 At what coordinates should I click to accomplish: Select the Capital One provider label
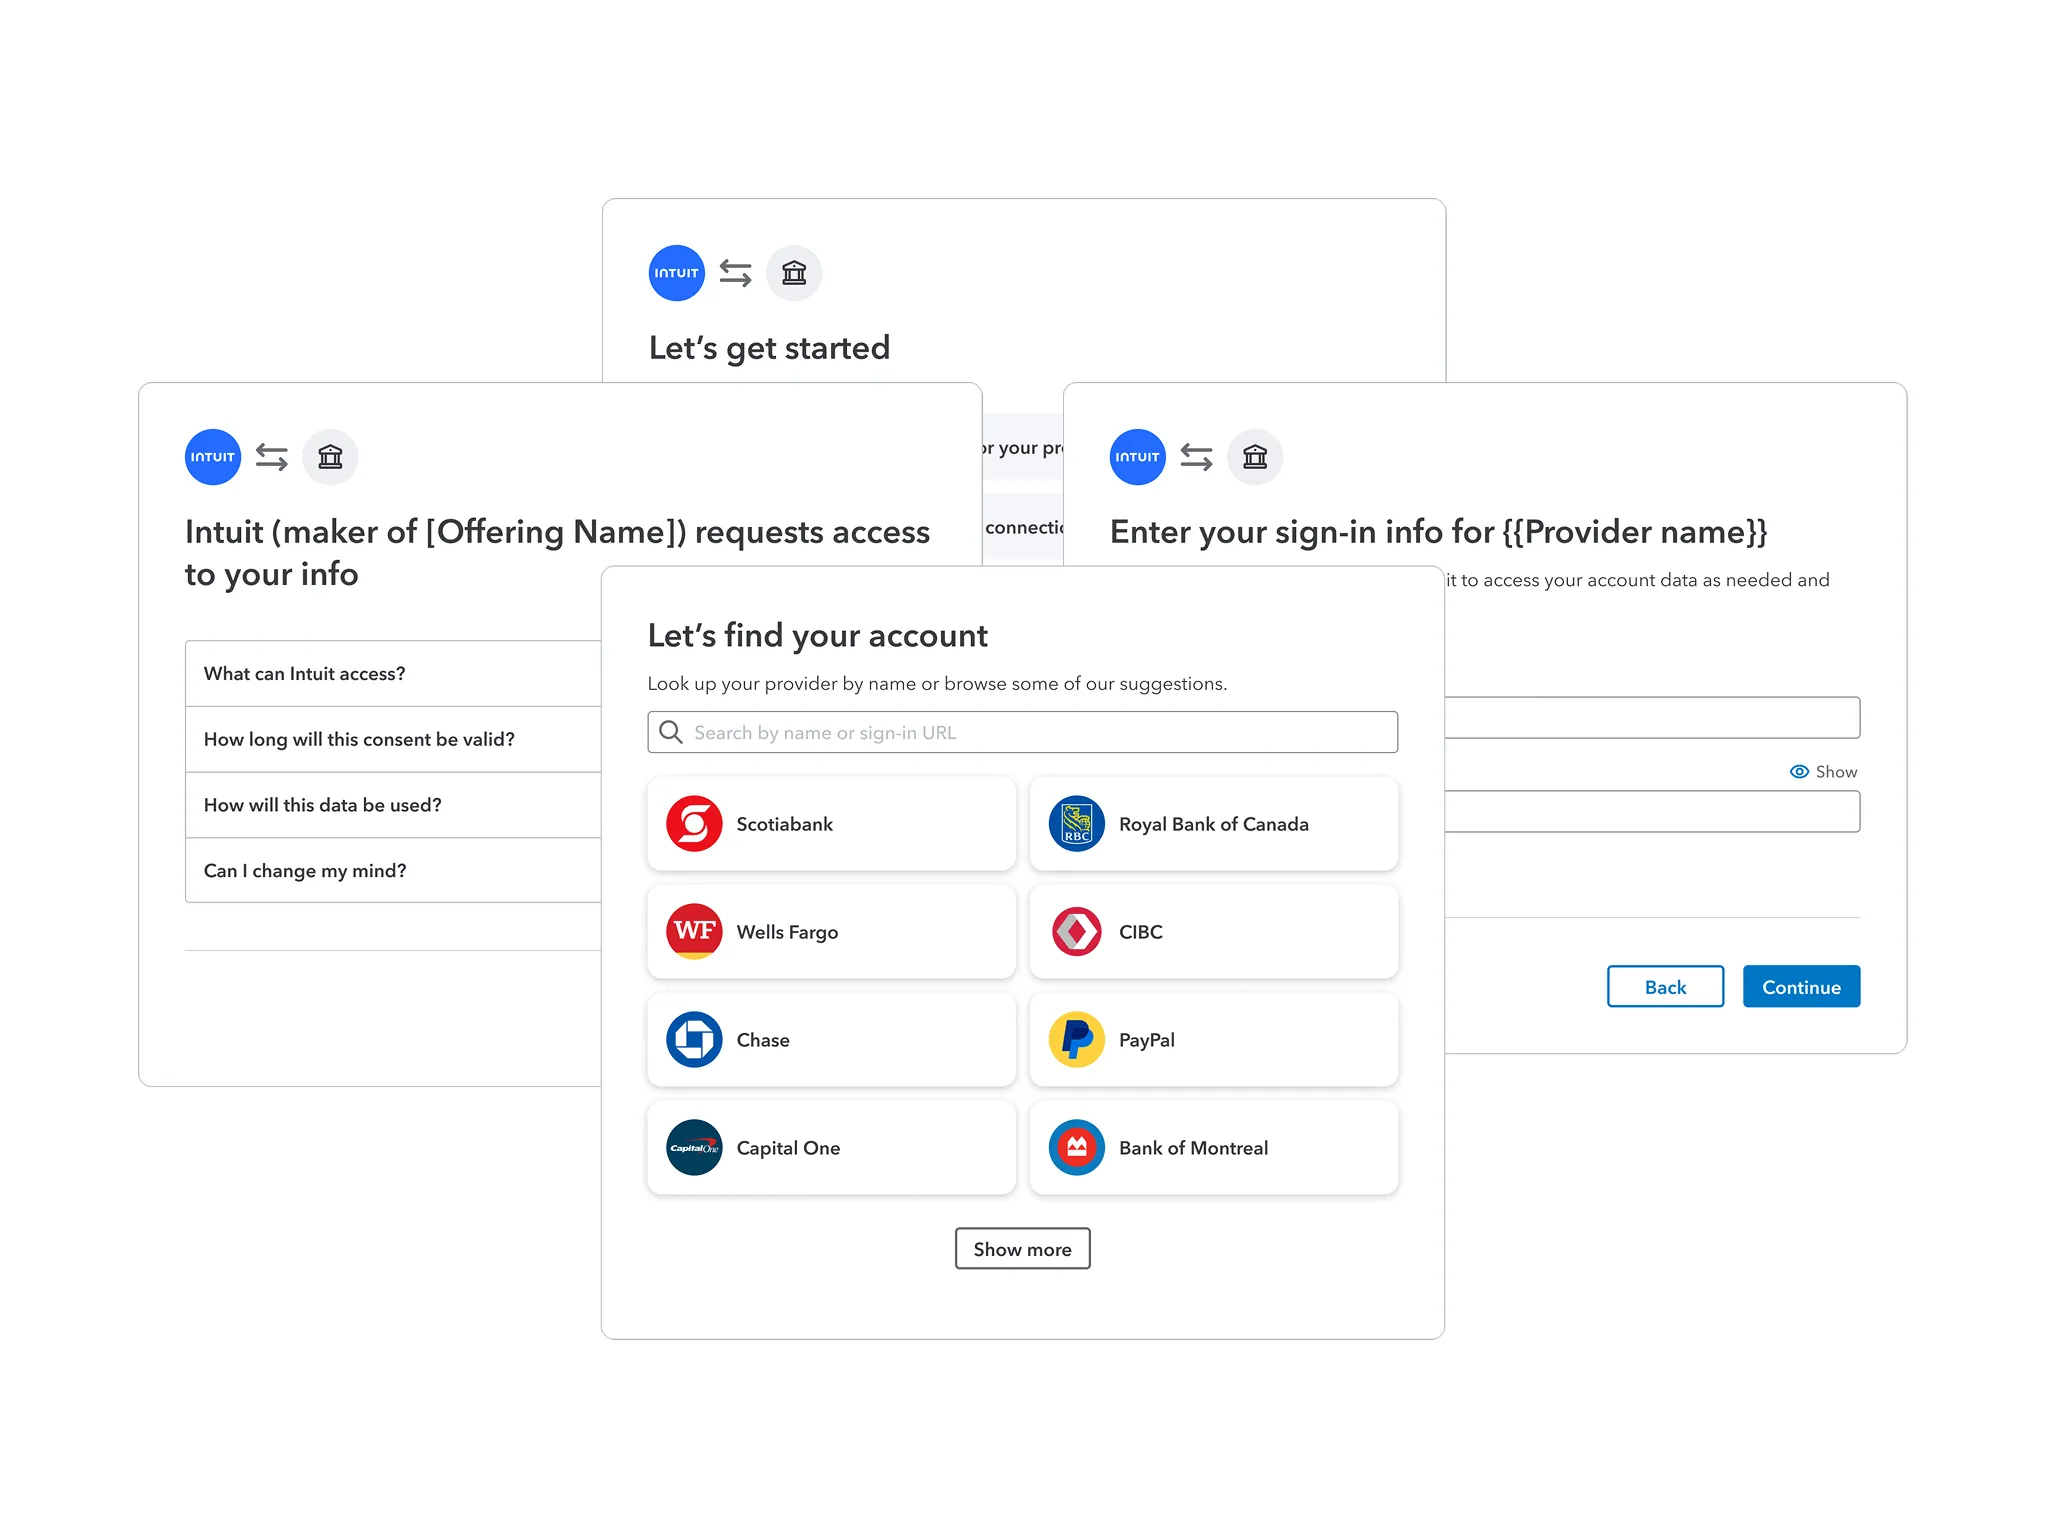click(x=788, y=1148)
